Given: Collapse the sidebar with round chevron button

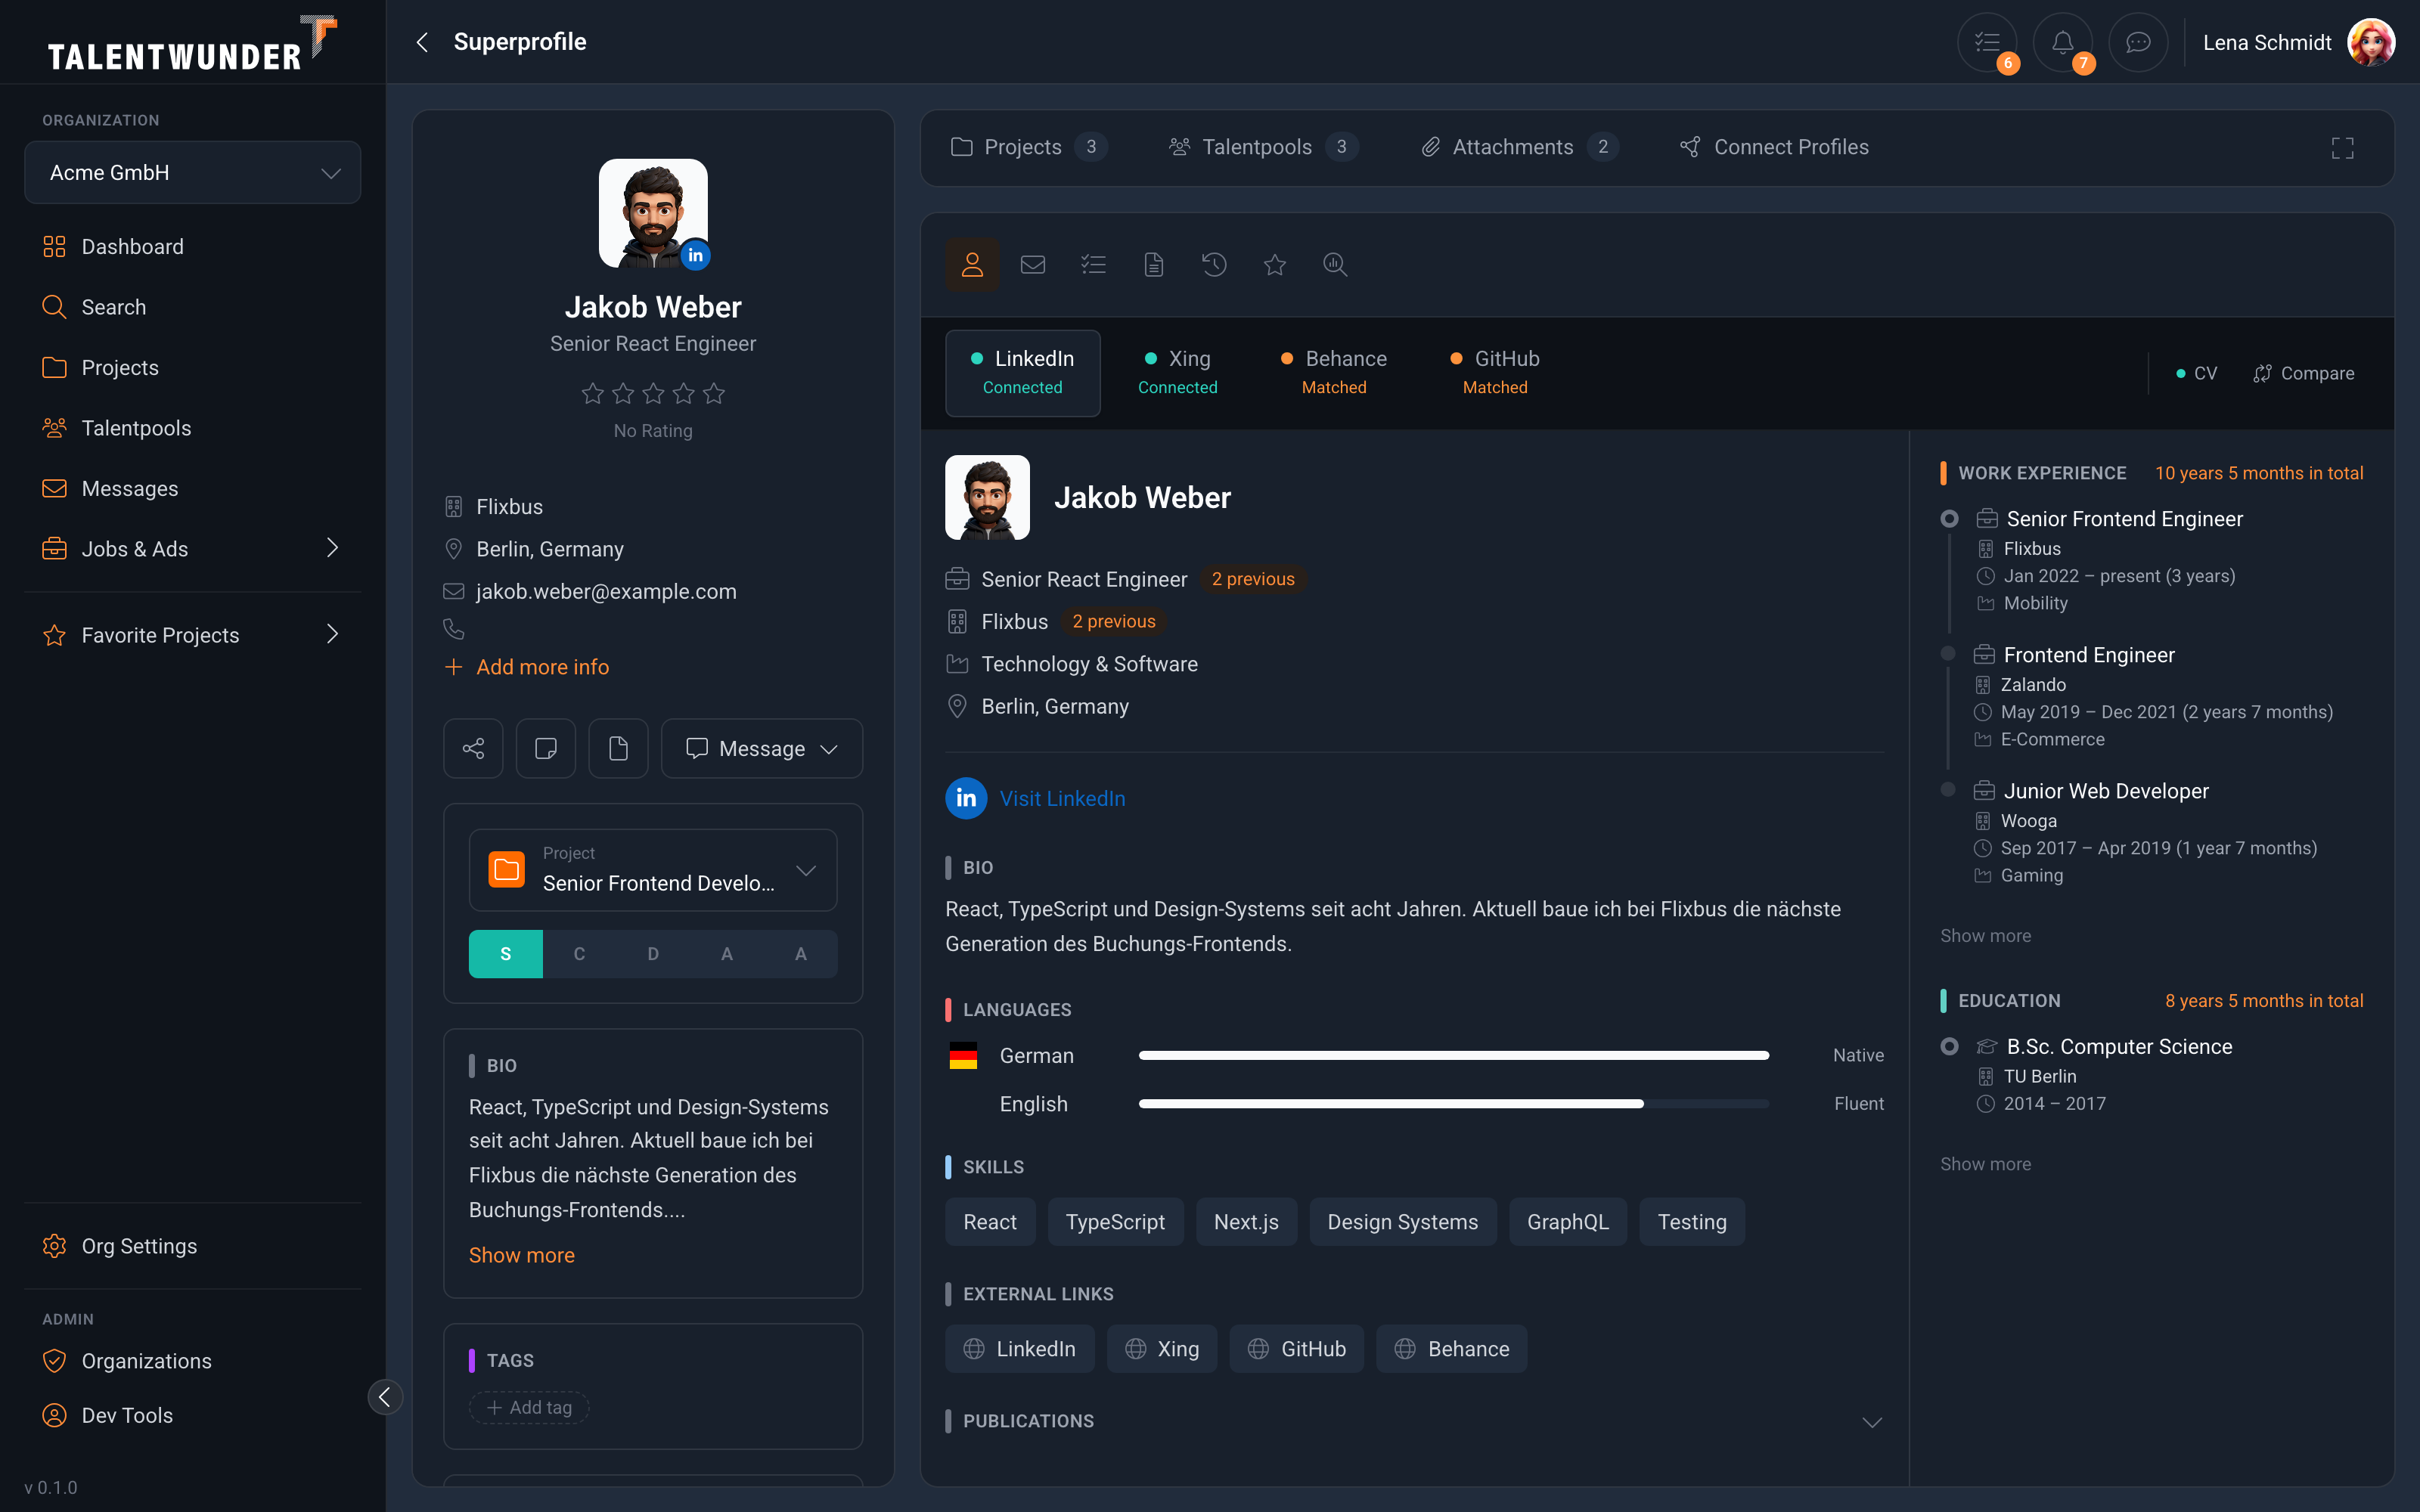Looking at the screenshot, I should [385, 1397].
